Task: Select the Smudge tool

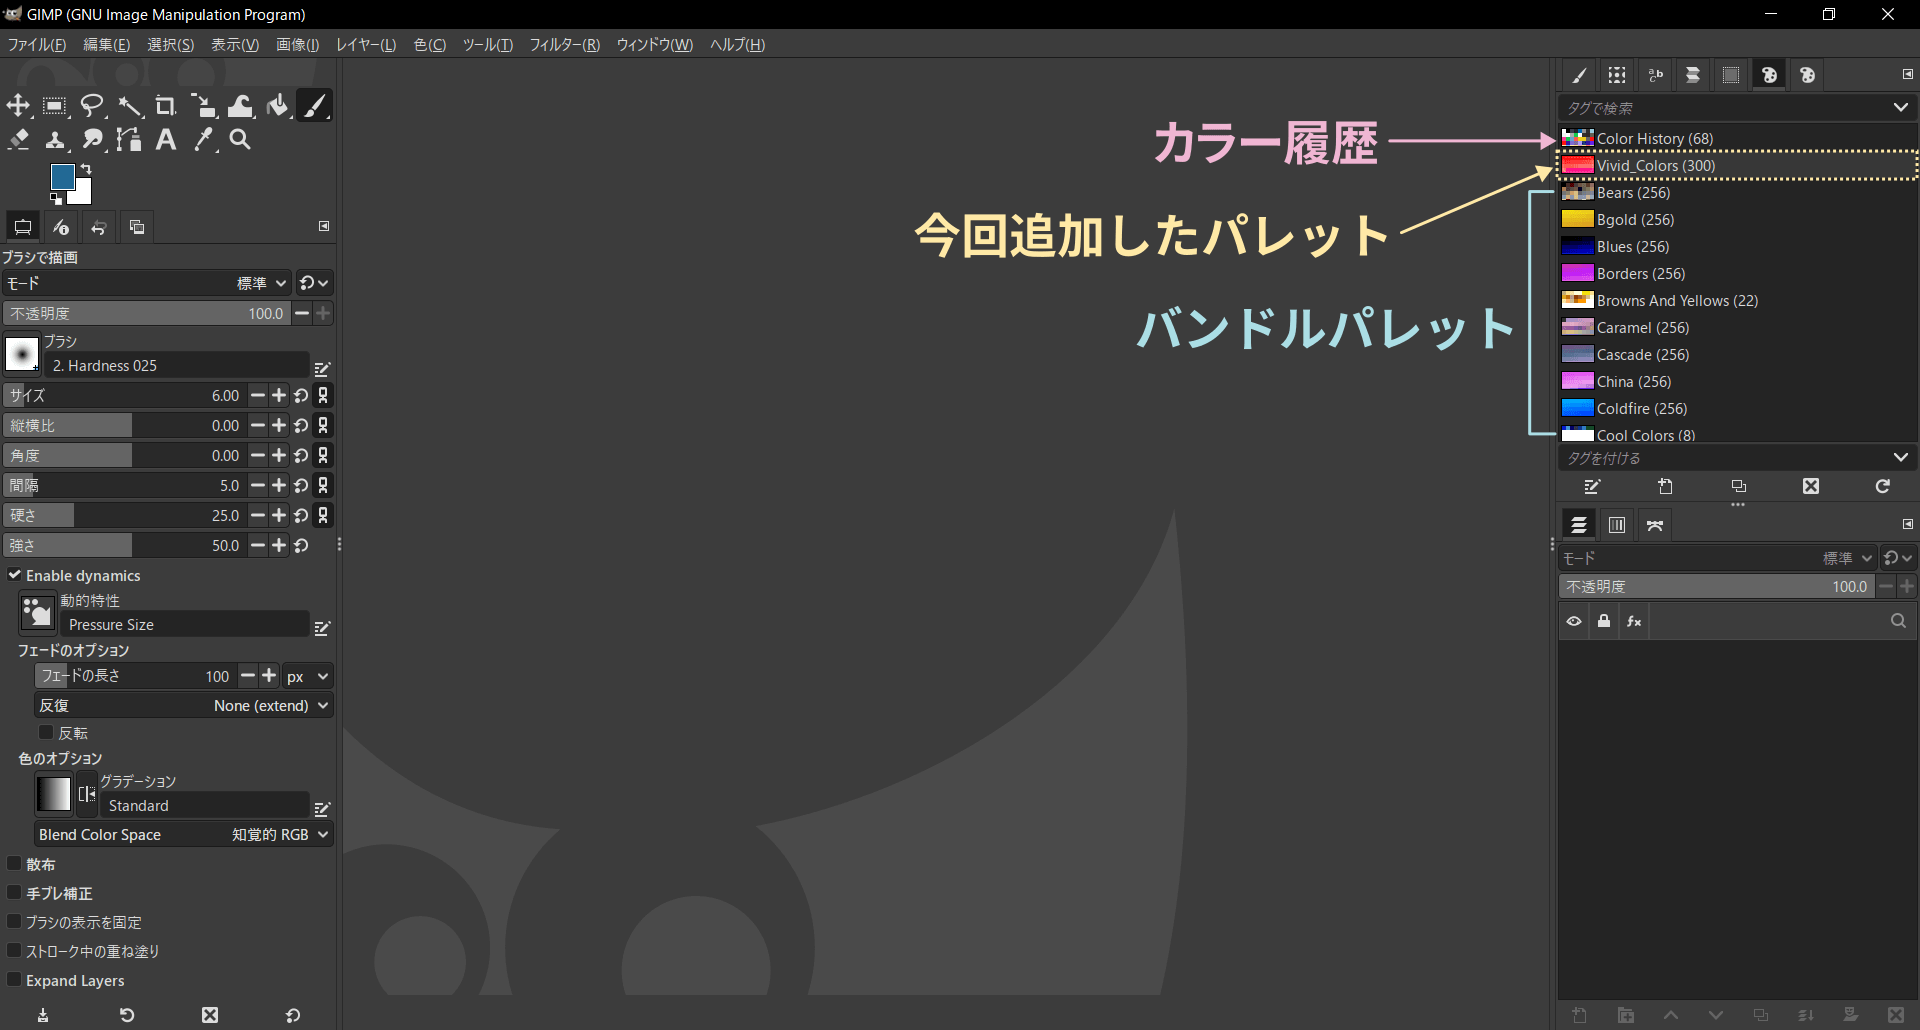Action: (92, 140)
